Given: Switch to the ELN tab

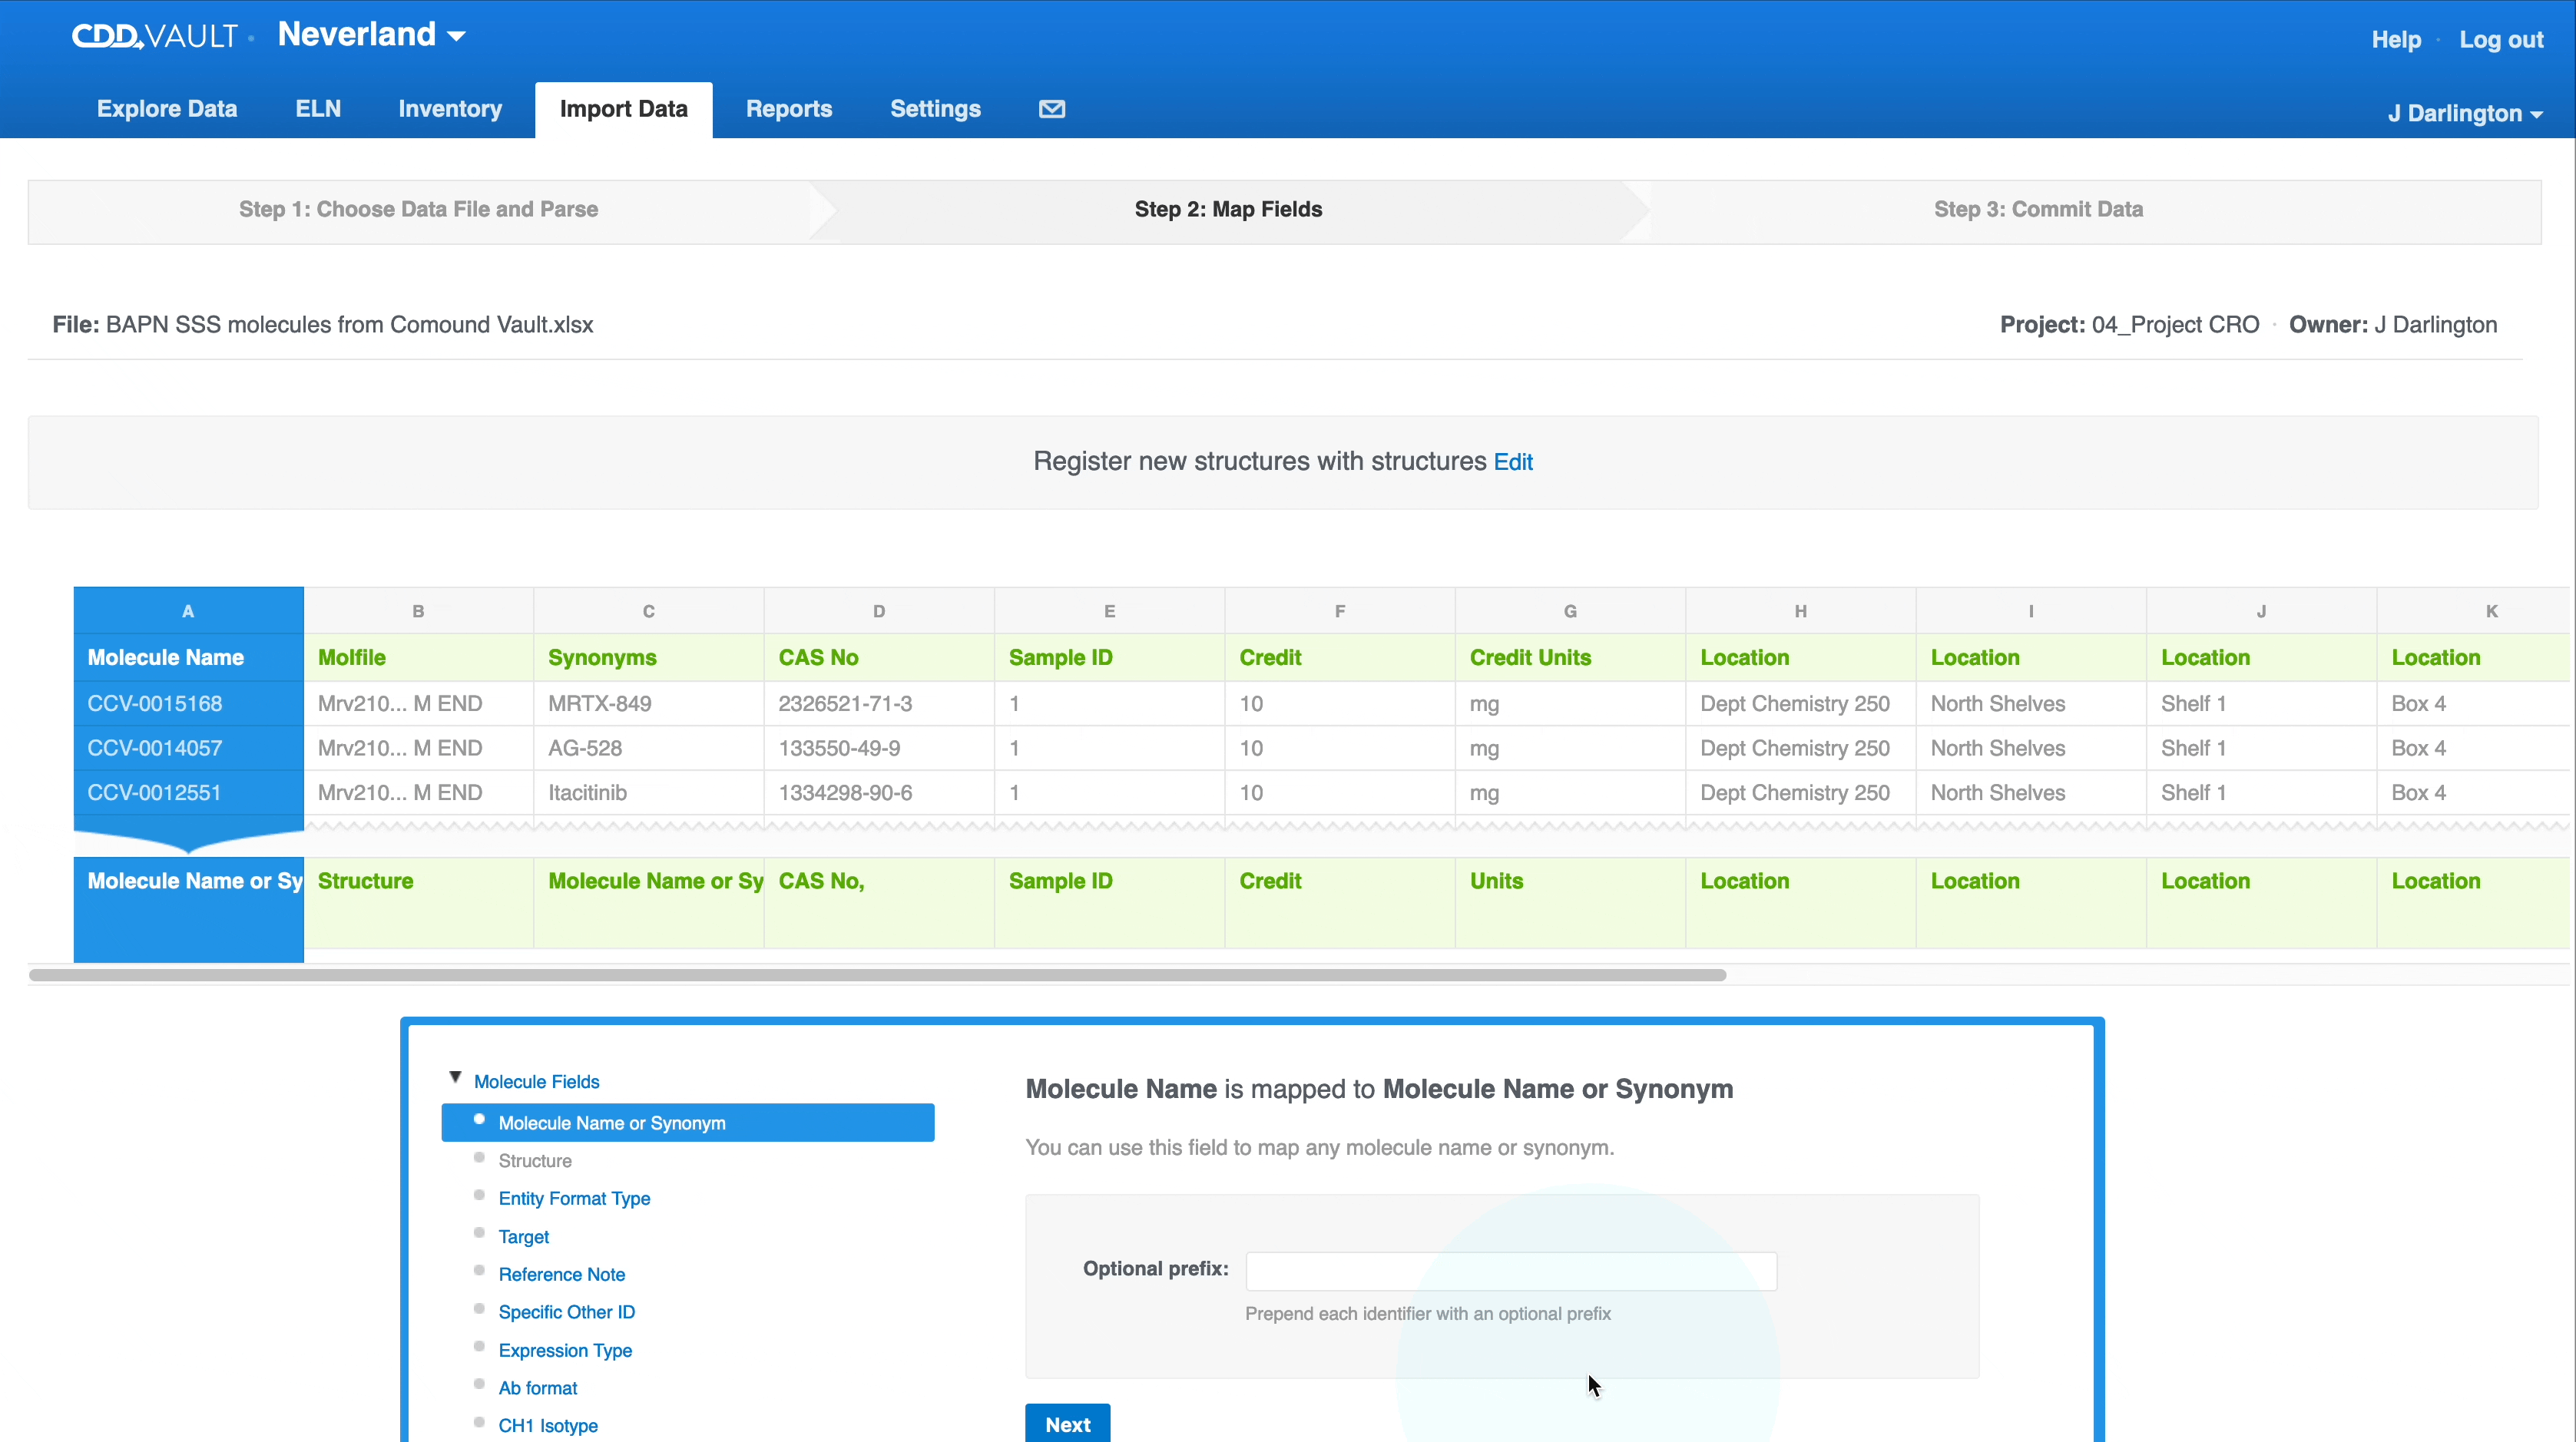Looking at the screenshot, I should pyautogui.click(x=318, y=109).
